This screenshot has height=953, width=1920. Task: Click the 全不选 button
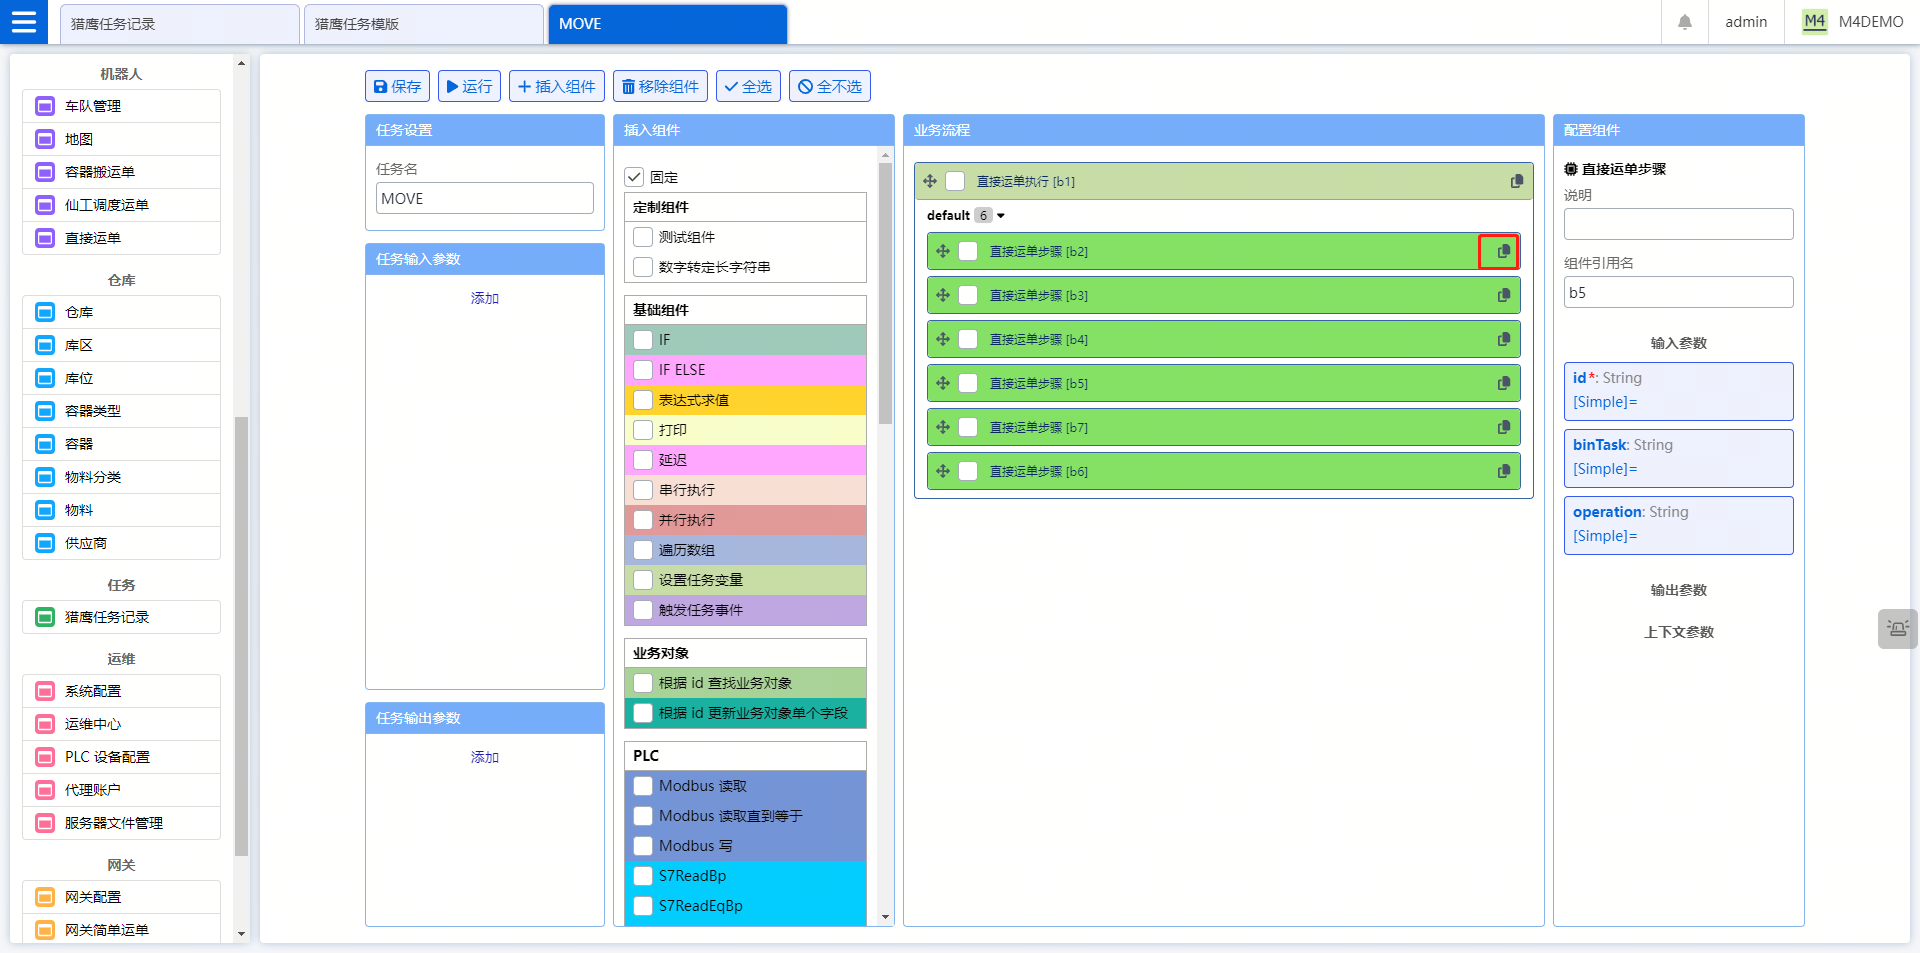(x=830, y=86)
